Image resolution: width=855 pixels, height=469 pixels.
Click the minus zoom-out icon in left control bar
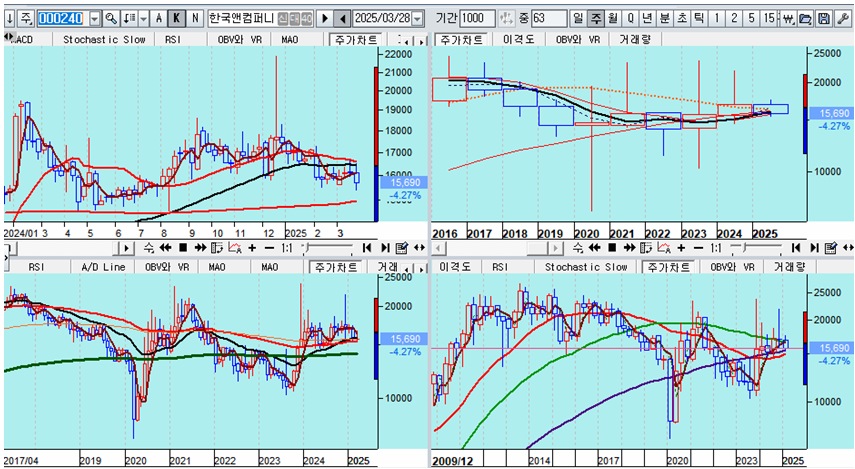[x=269, y=248]
